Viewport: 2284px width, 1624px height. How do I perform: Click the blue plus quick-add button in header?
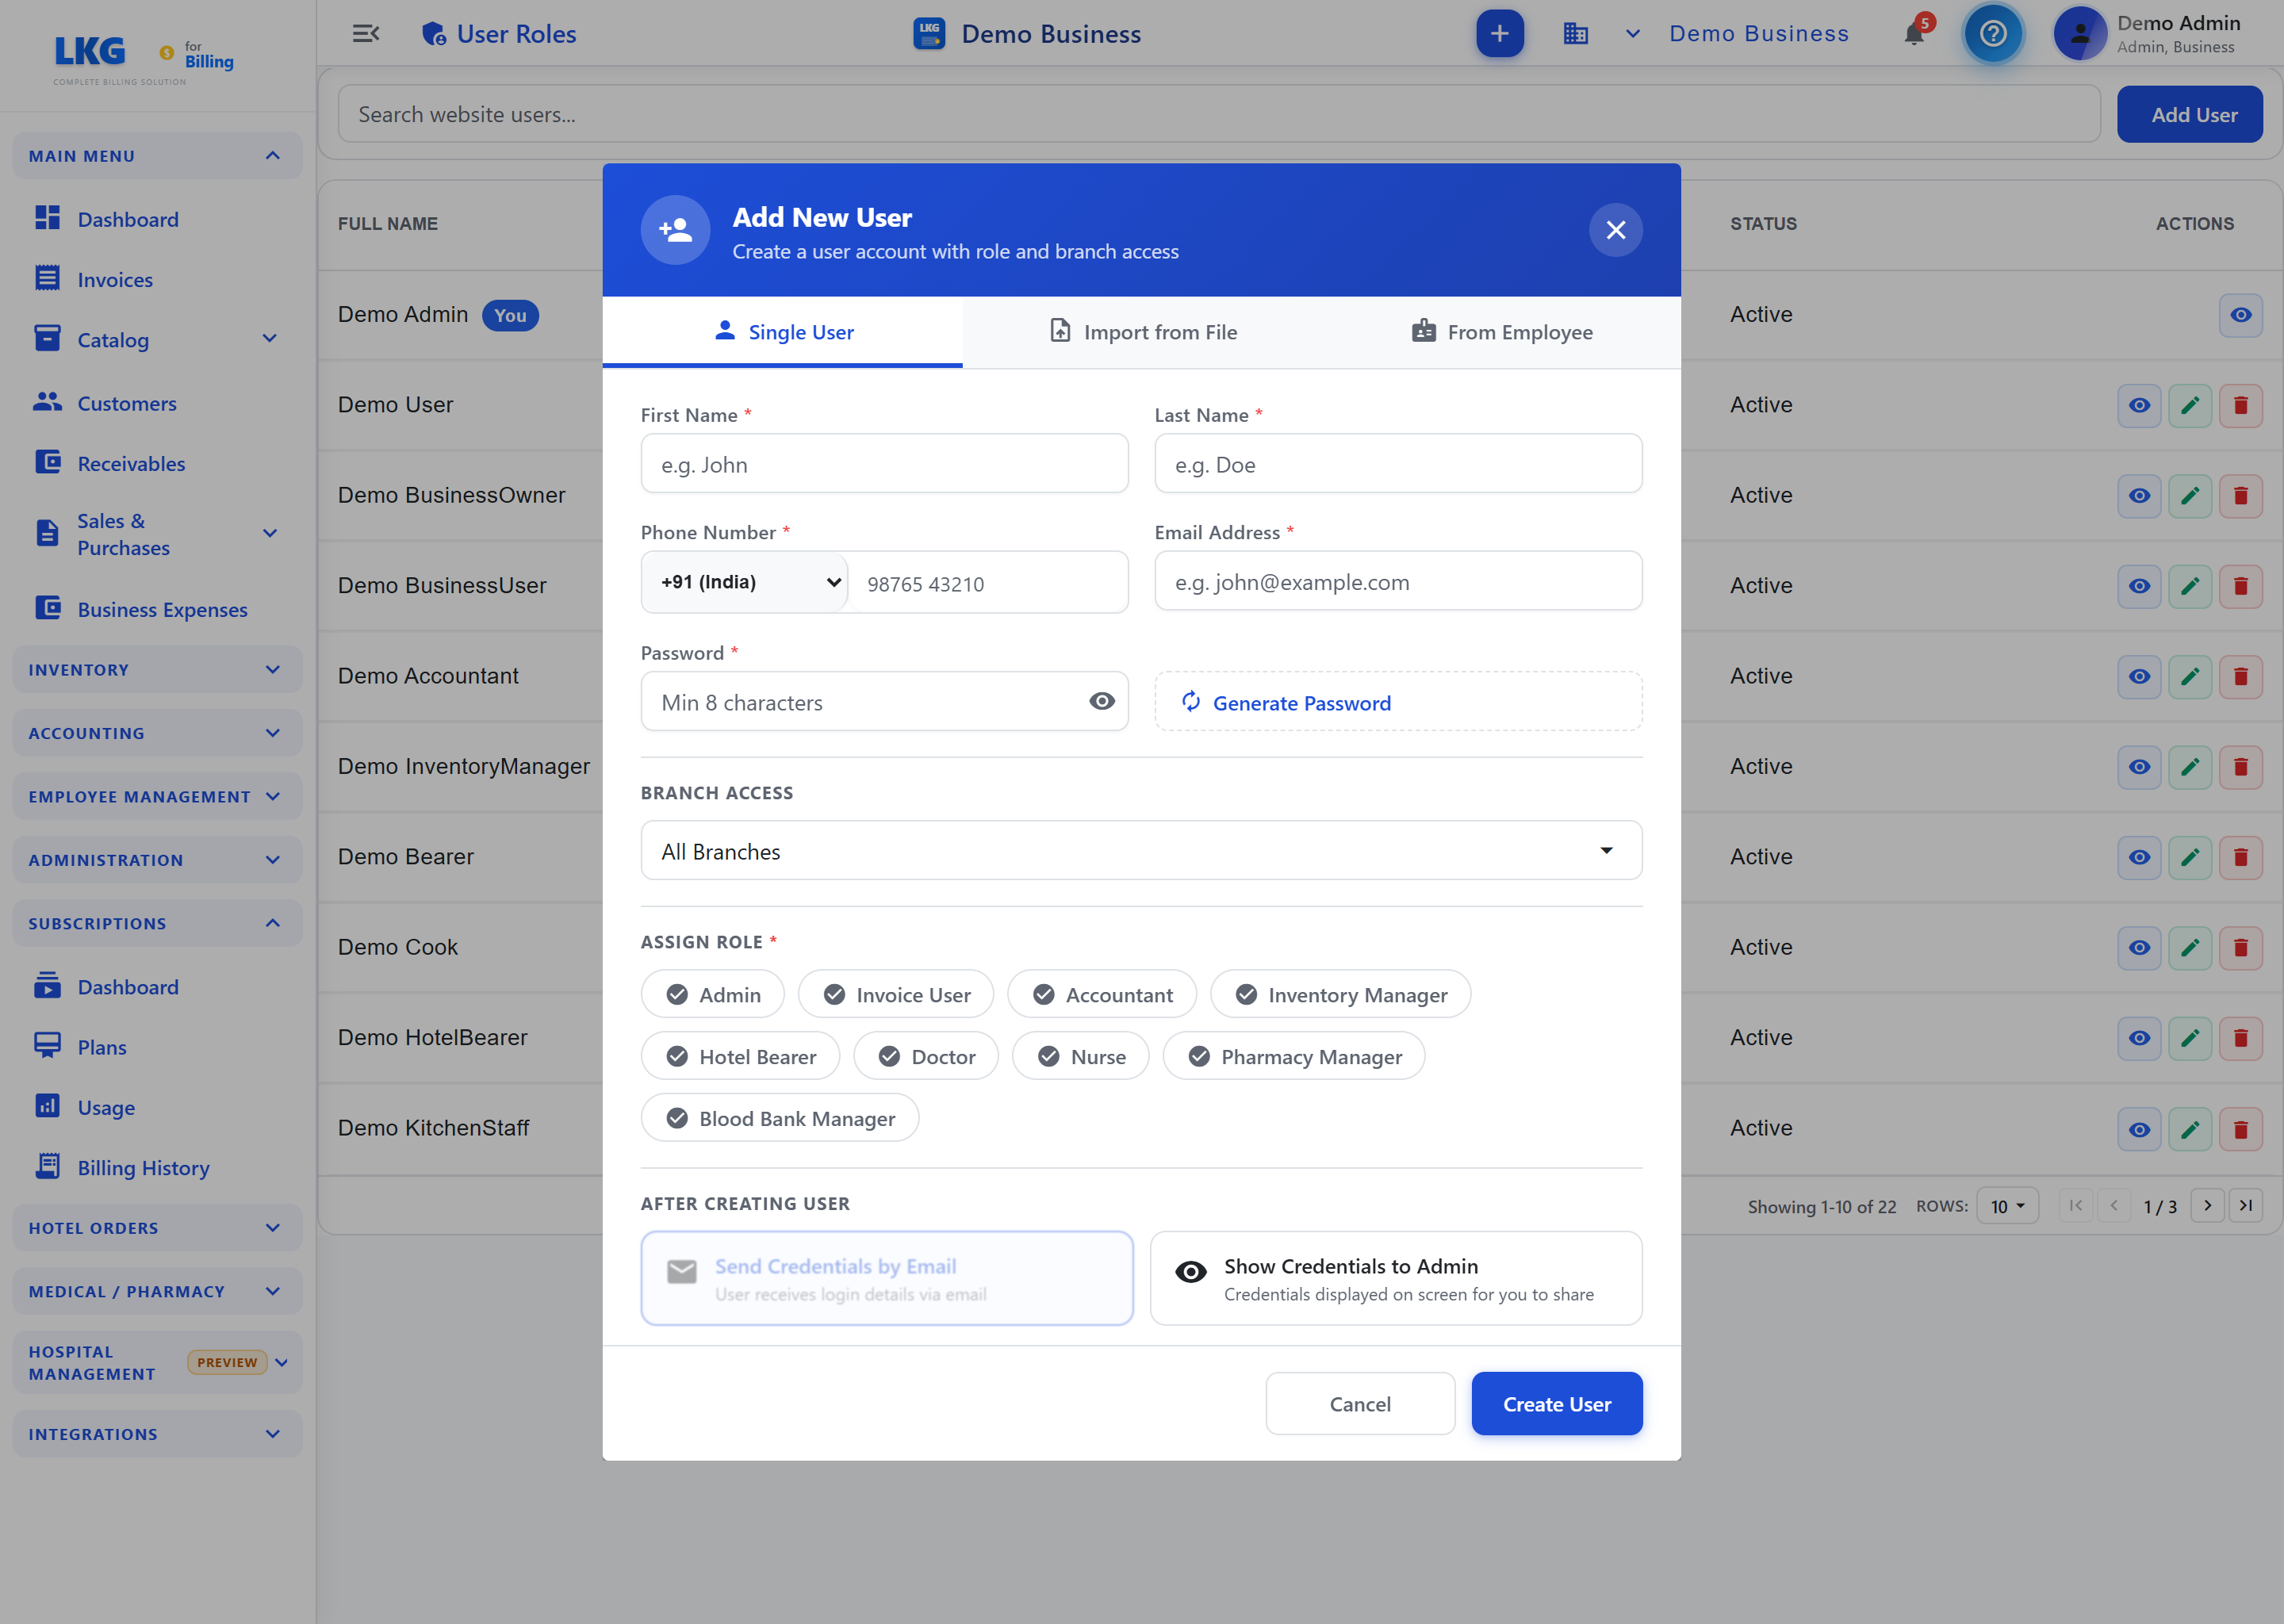pos(1499,34)
